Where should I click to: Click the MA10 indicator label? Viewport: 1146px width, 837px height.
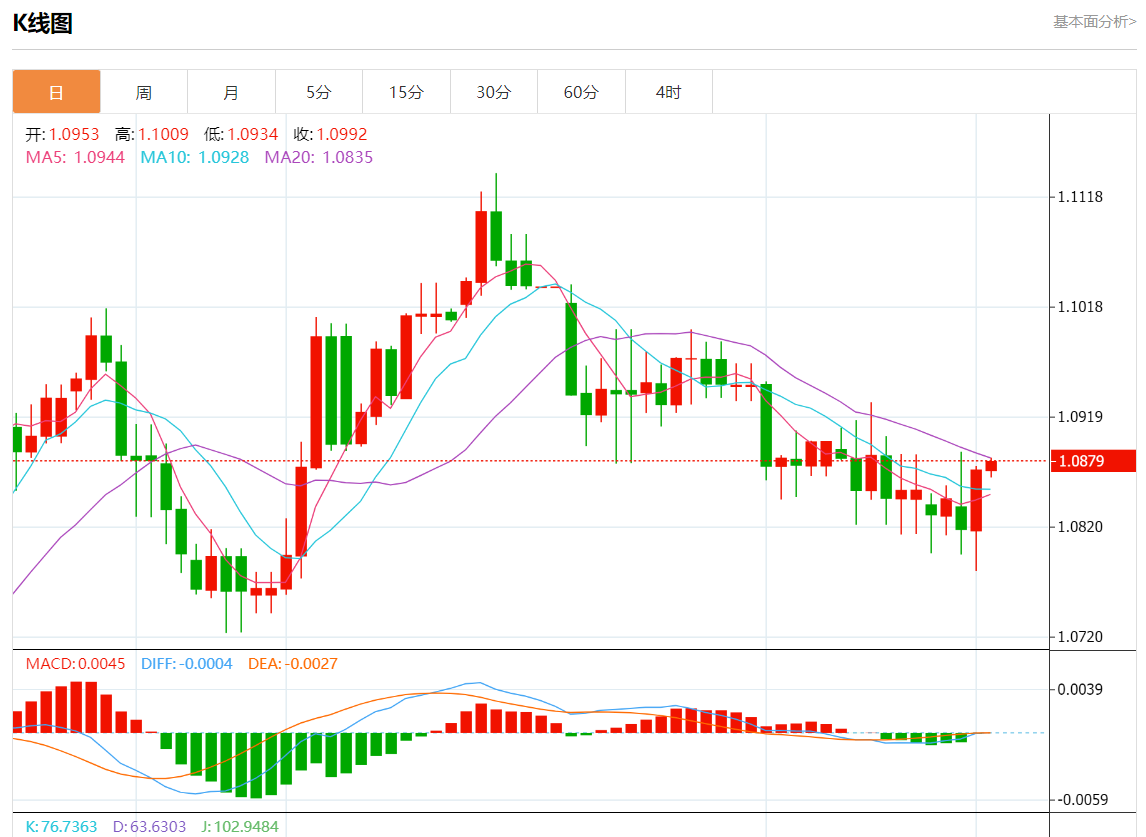[x=194, y=157]
